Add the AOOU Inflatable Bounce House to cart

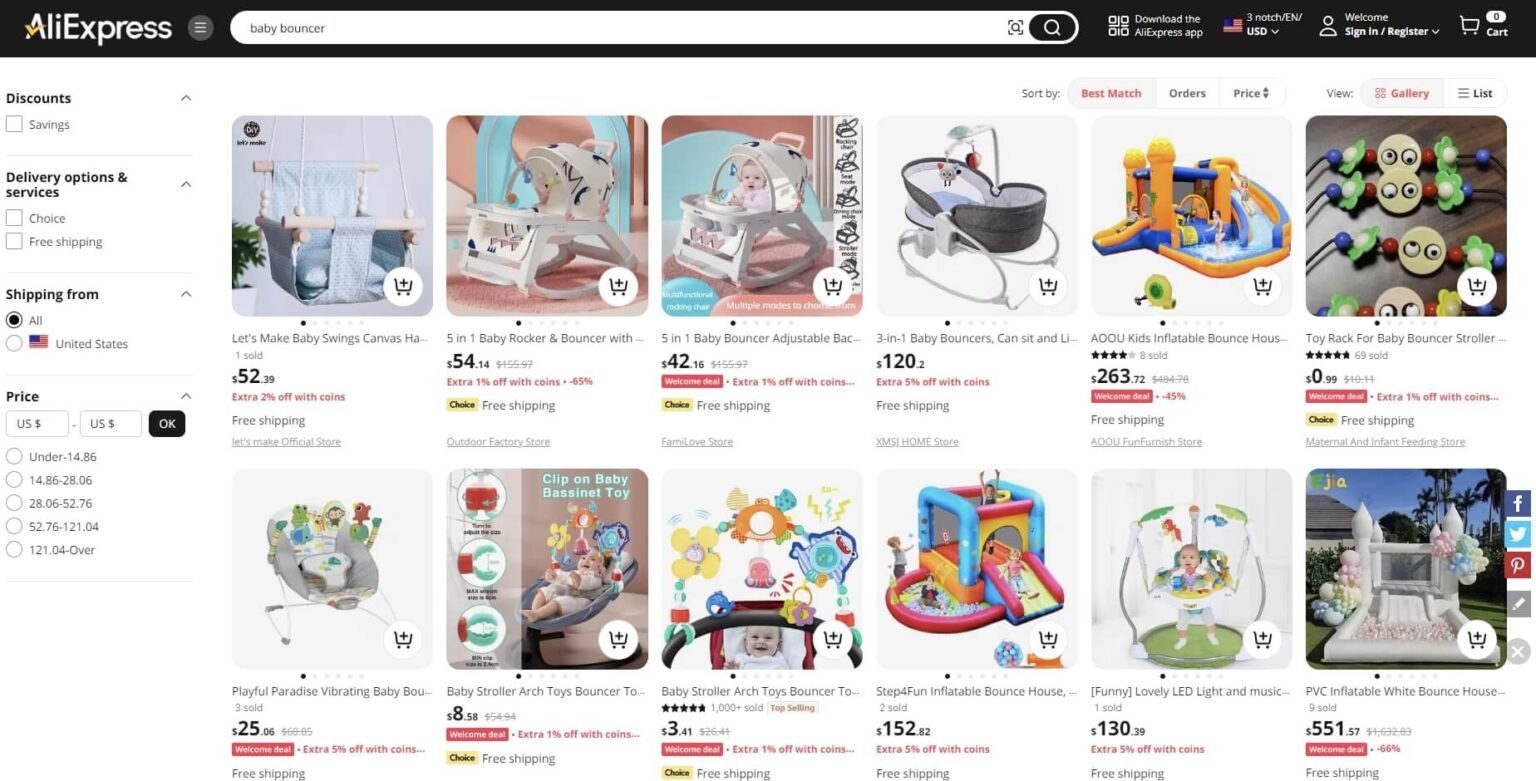tap(1262, 287)
